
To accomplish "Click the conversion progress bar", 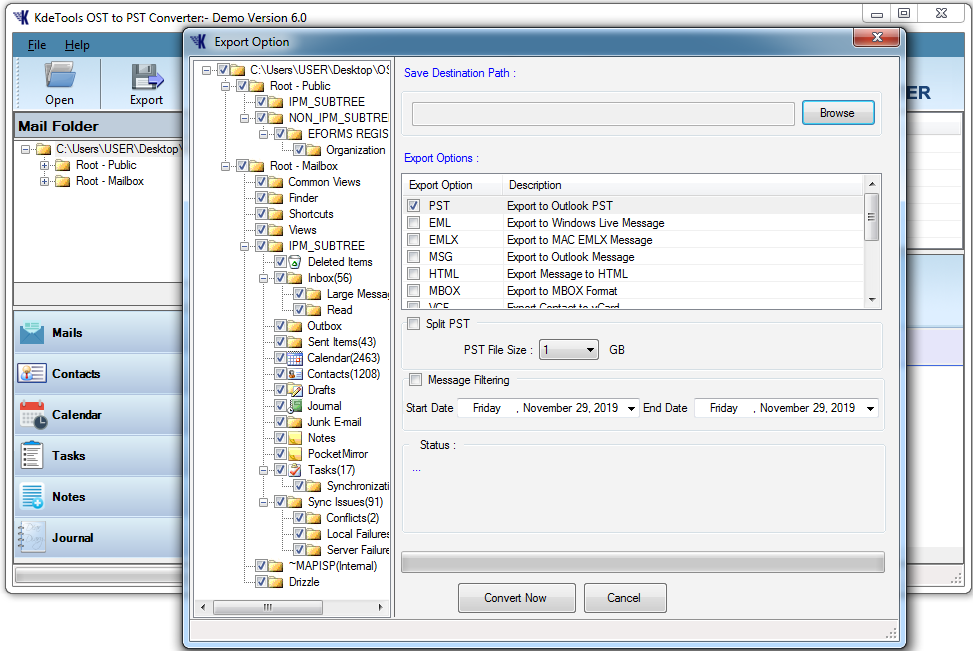I will click(643, 562).
